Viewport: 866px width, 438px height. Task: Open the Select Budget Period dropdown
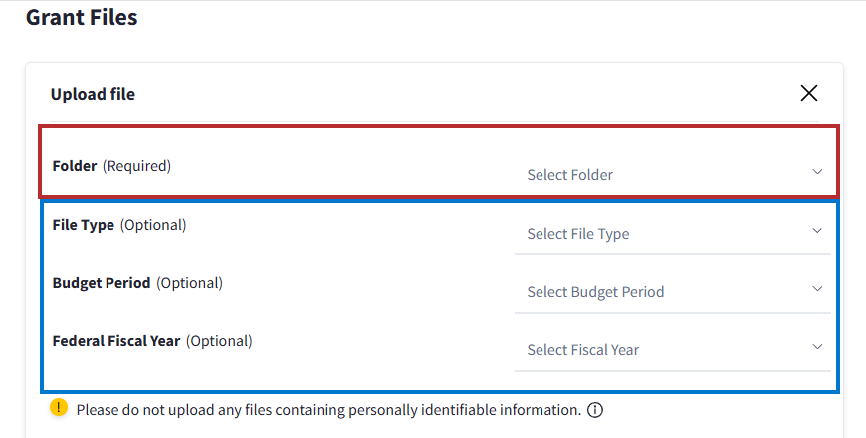click(660, 291)
